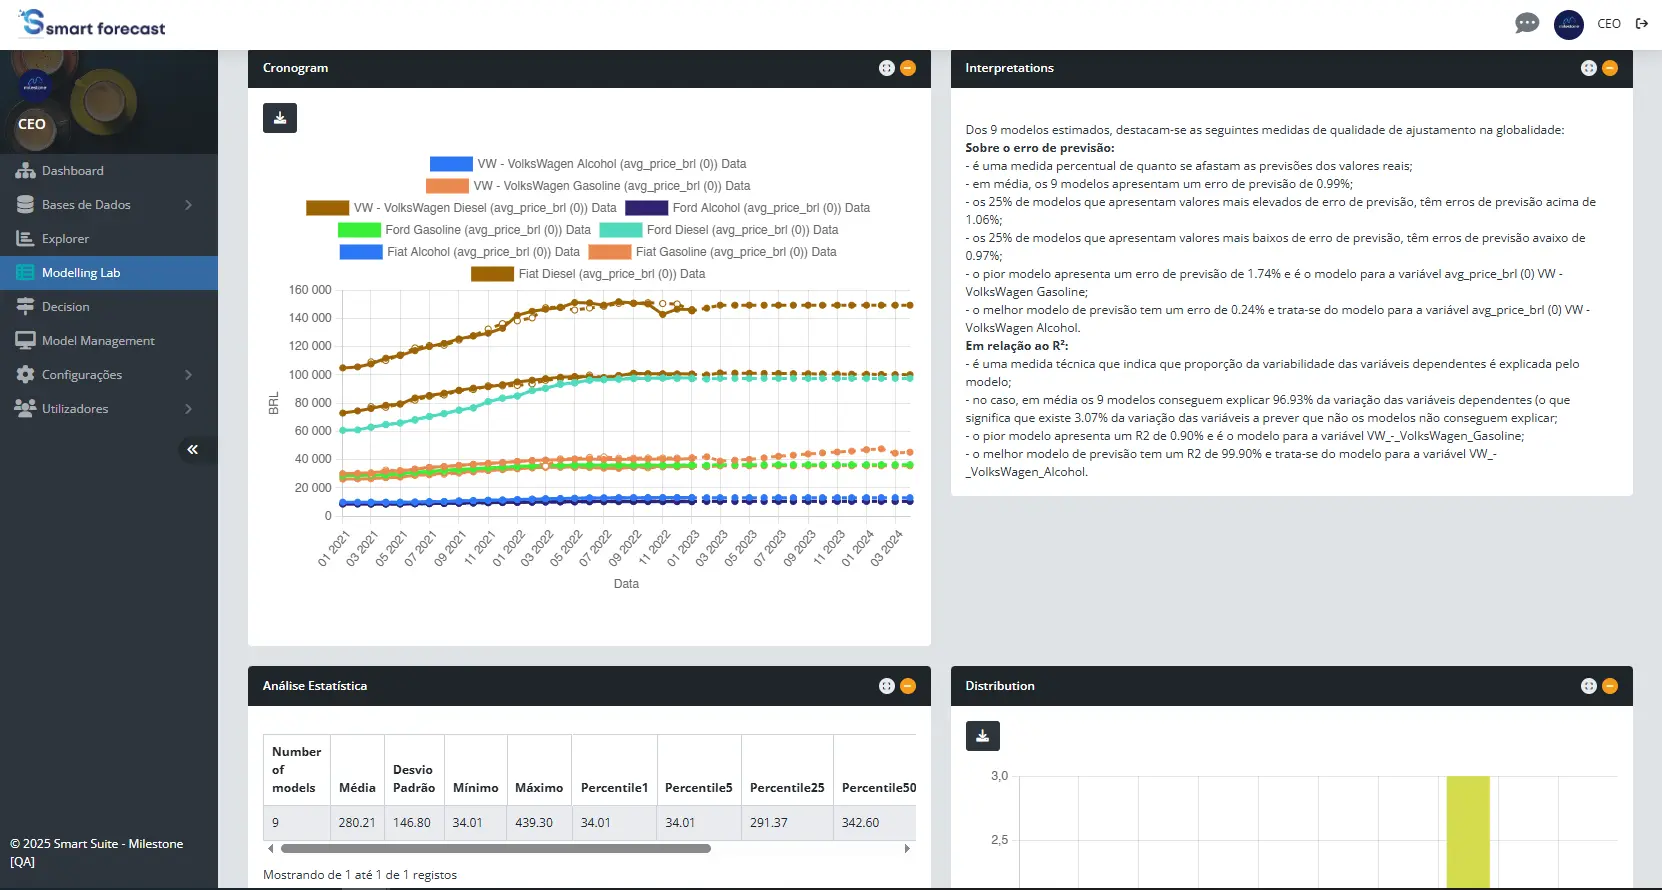This screenshot has width=1662, height=890.
Task: Click the Smart Forecast logo
Action: click(92, 24)
